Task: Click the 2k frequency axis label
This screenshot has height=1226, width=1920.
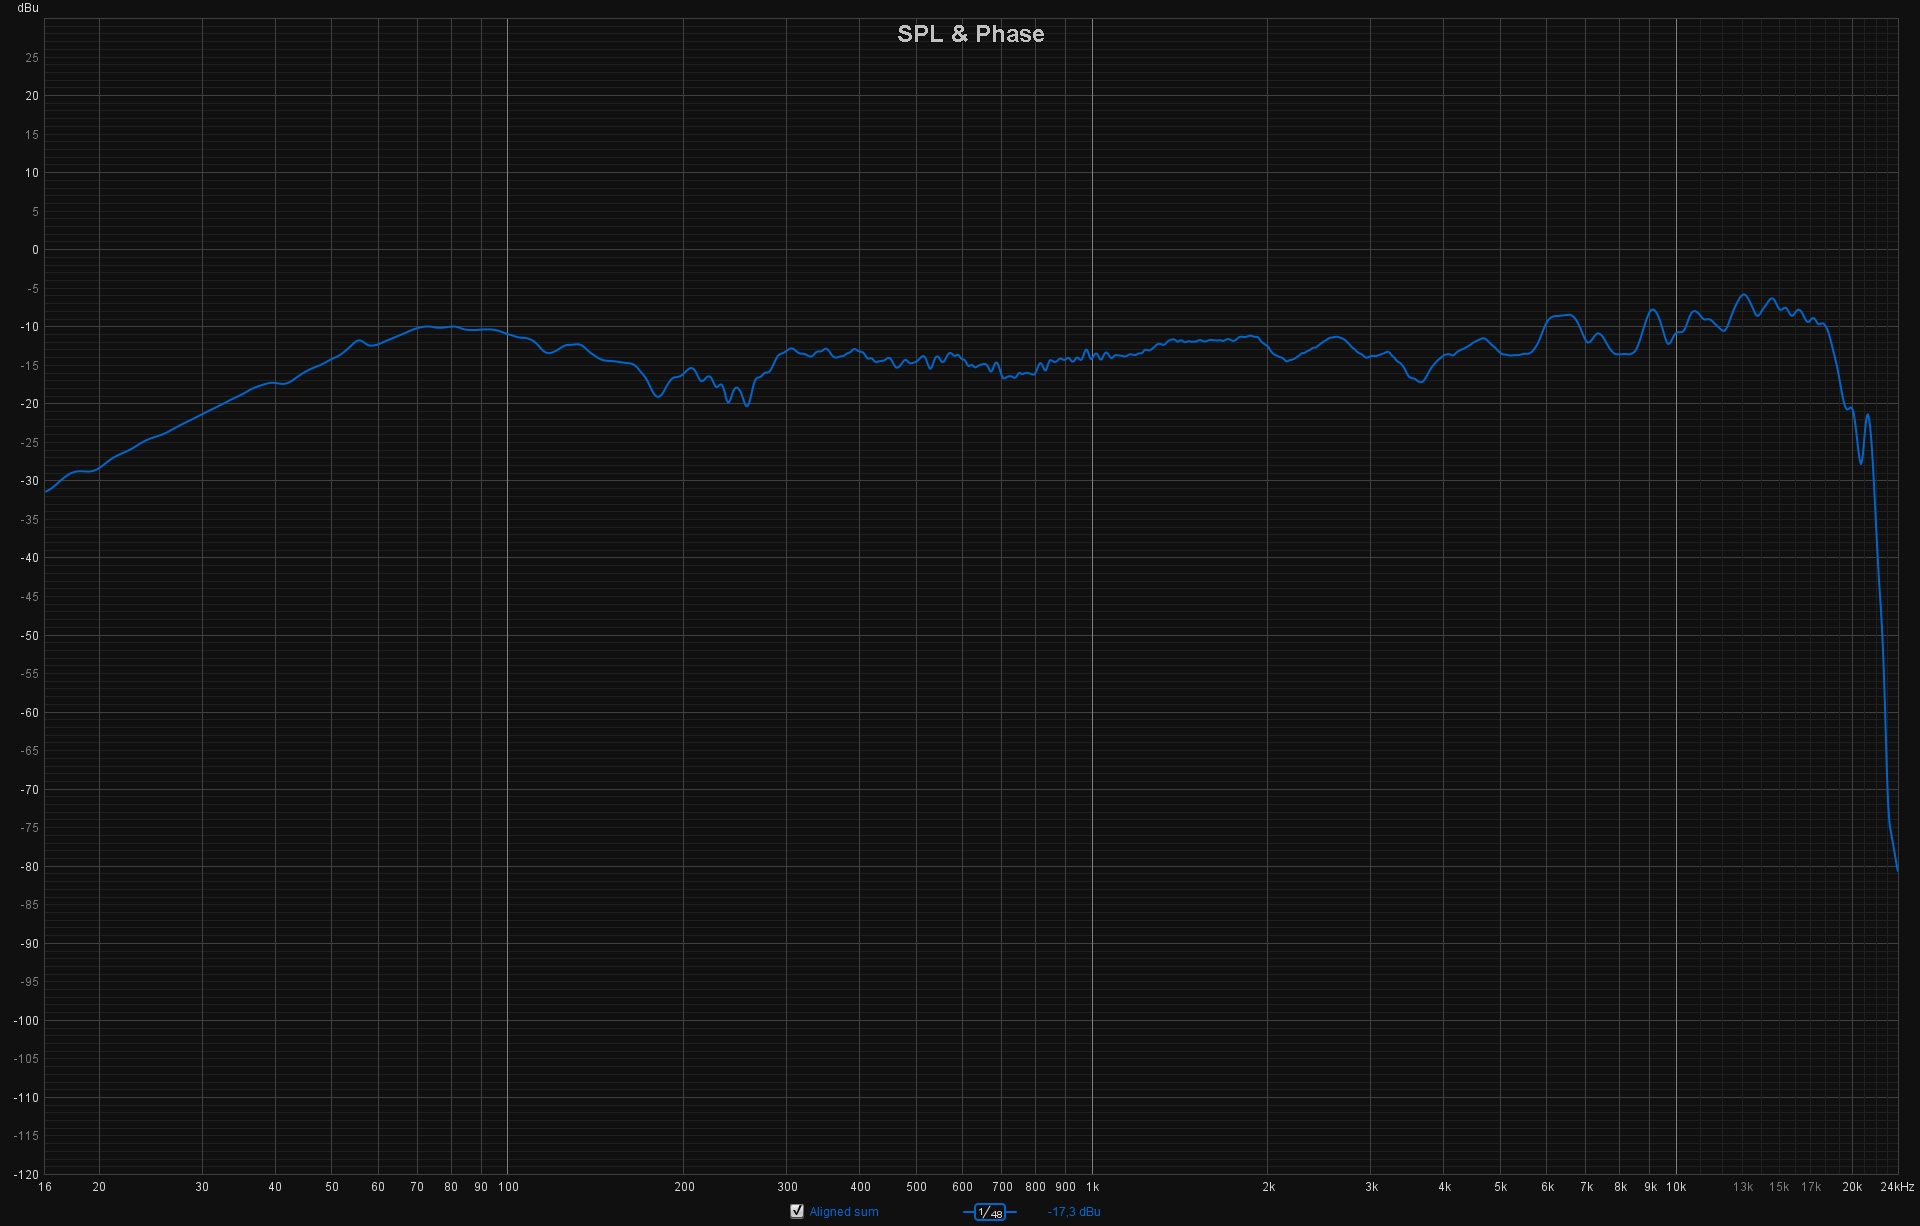Action: 1268,1187
